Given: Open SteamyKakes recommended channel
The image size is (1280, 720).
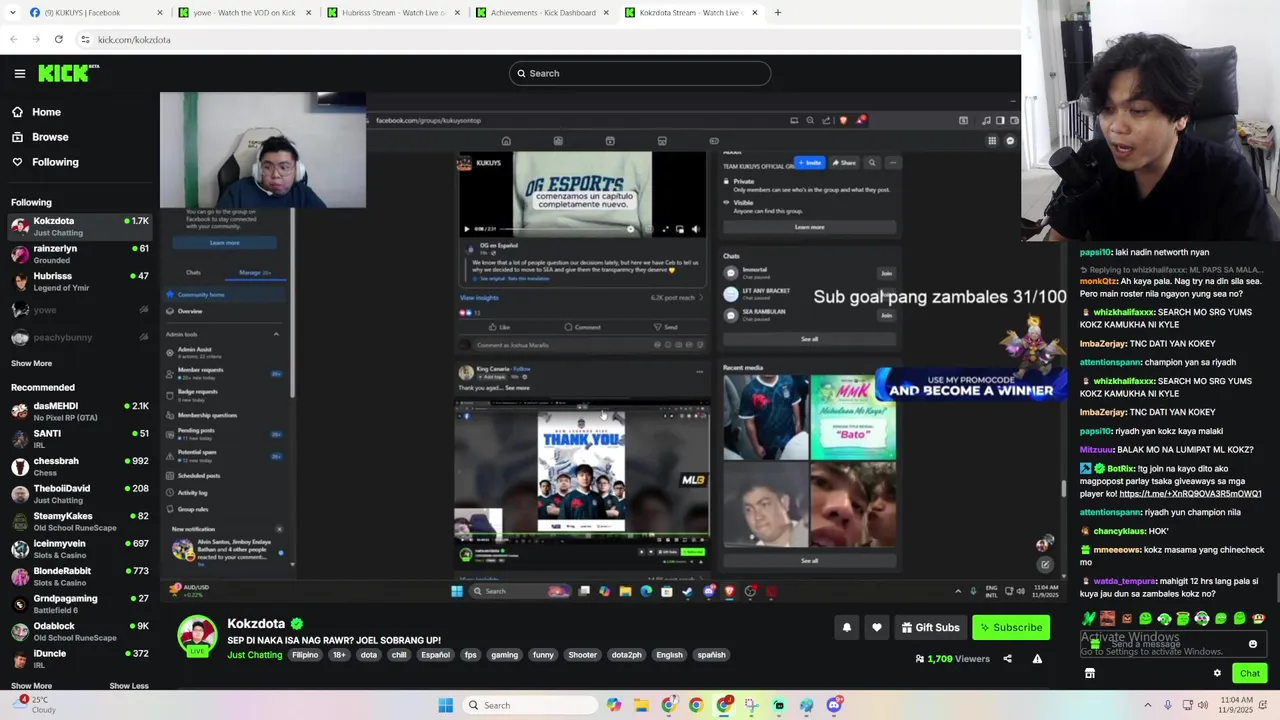Looking at the screenshot, I should tap(80, 521).
